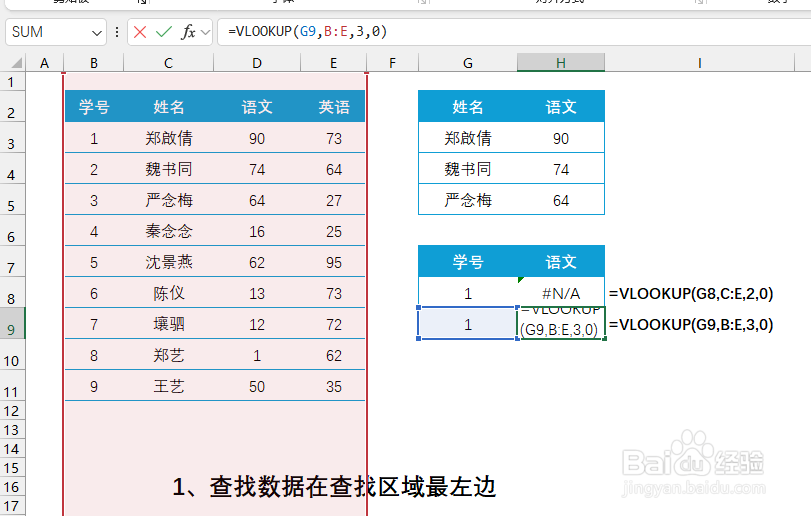Click the =VLOOKUP(G8,C:E,2,0) text in column I
The height and width of the screenshot is (516, 811).
pyautogui.click(x=691, y=294)
